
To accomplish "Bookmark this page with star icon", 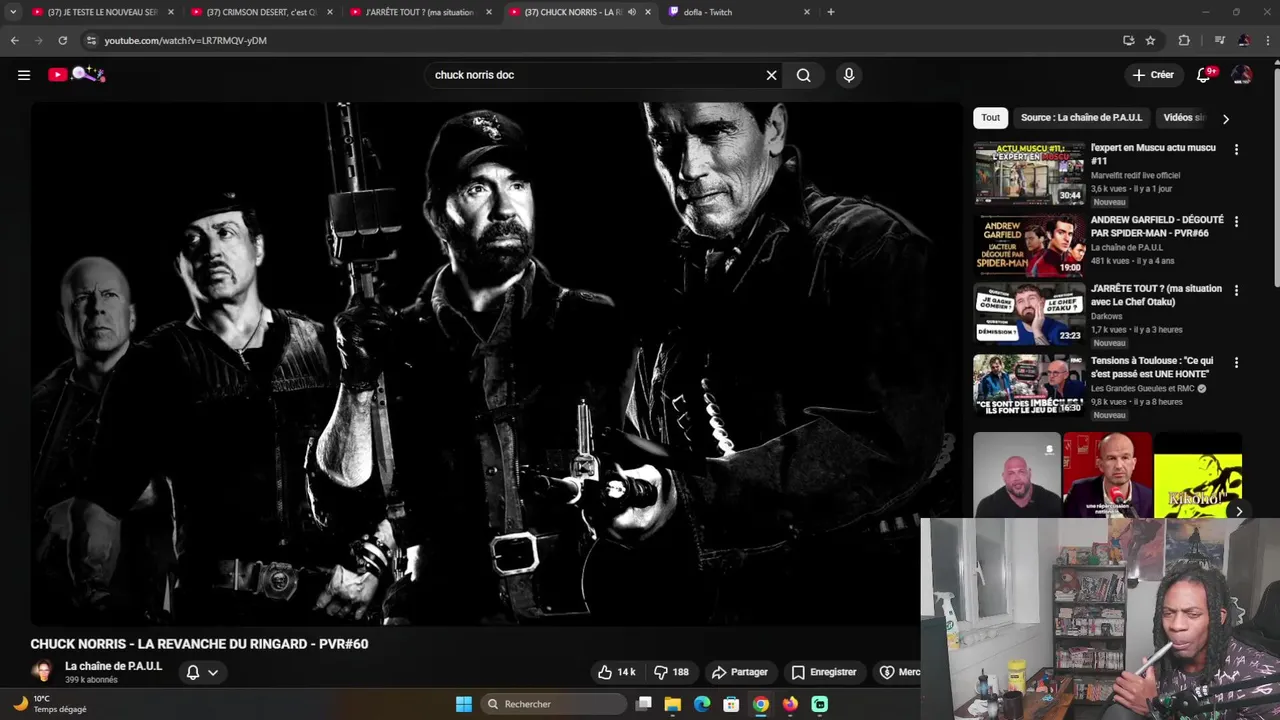I will [1151, 40].
